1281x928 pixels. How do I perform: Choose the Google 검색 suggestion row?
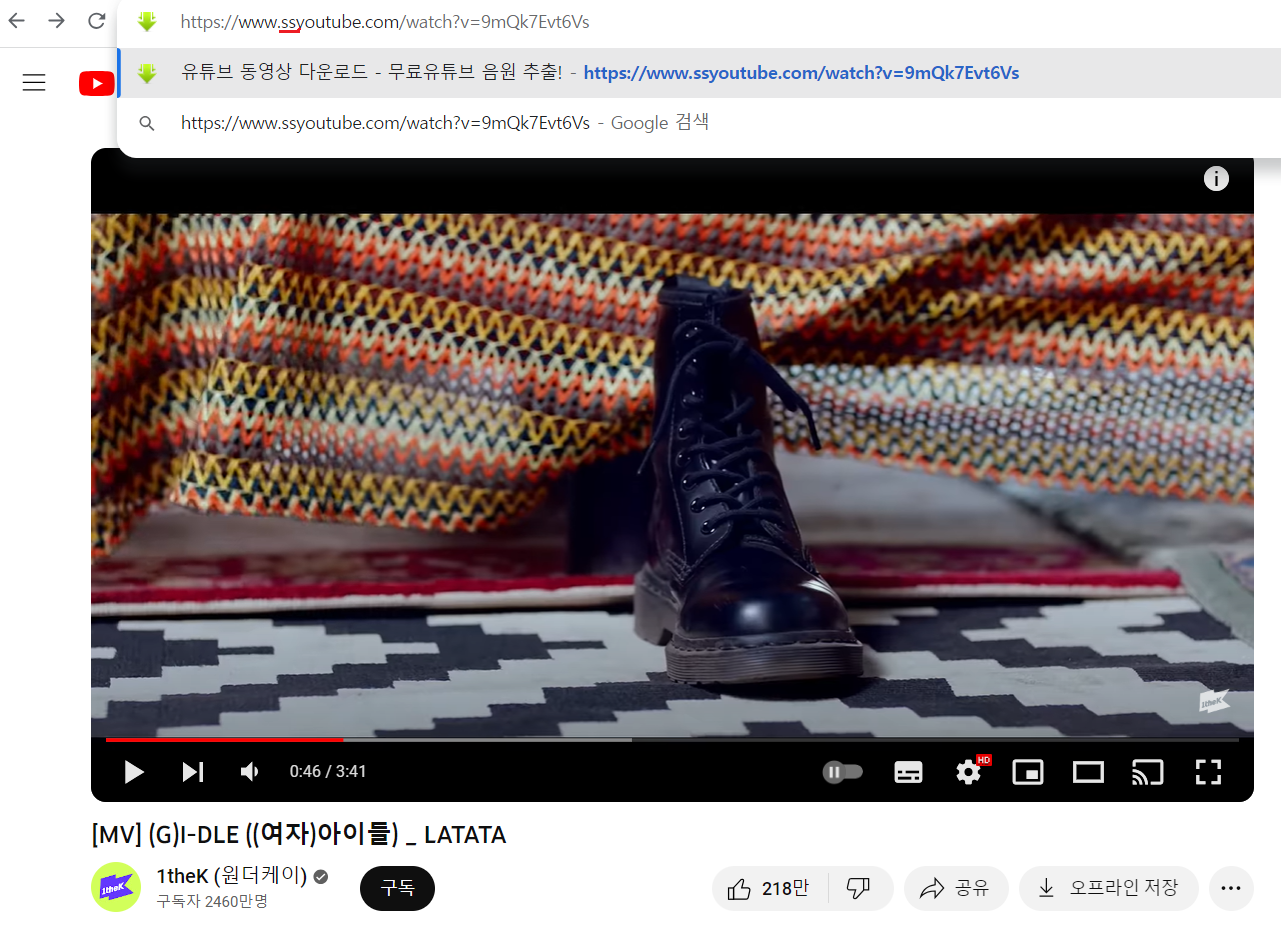[699, 123]
